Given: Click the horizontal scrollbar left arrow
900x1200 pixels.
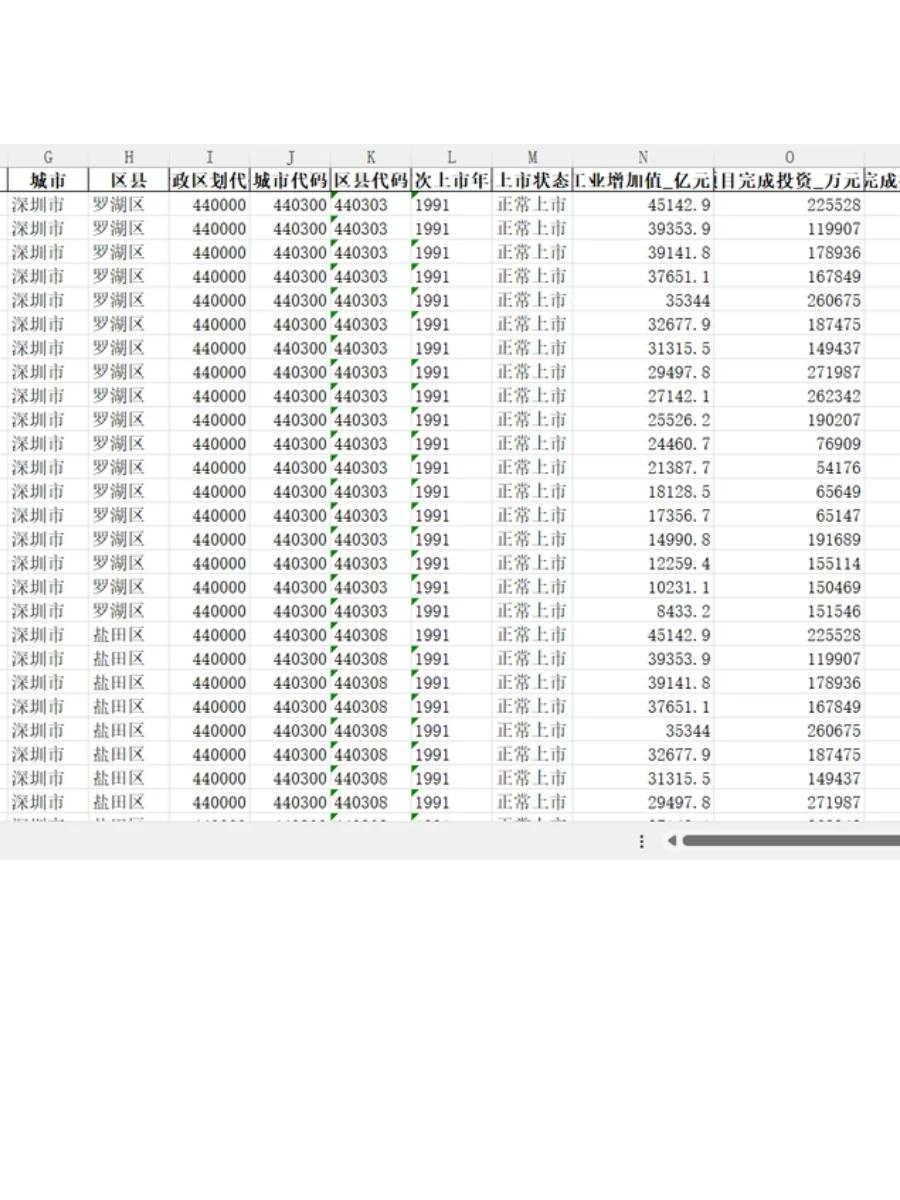Looking at the screenshot, I should tap(672, 841).
